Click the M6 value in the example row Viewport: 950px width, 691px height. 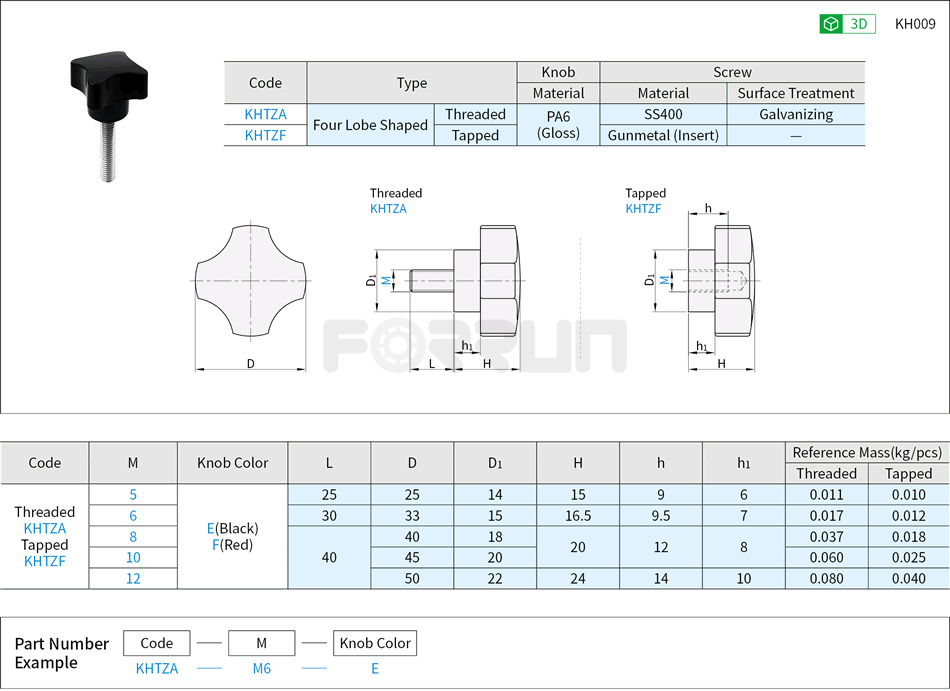(261, 669)
